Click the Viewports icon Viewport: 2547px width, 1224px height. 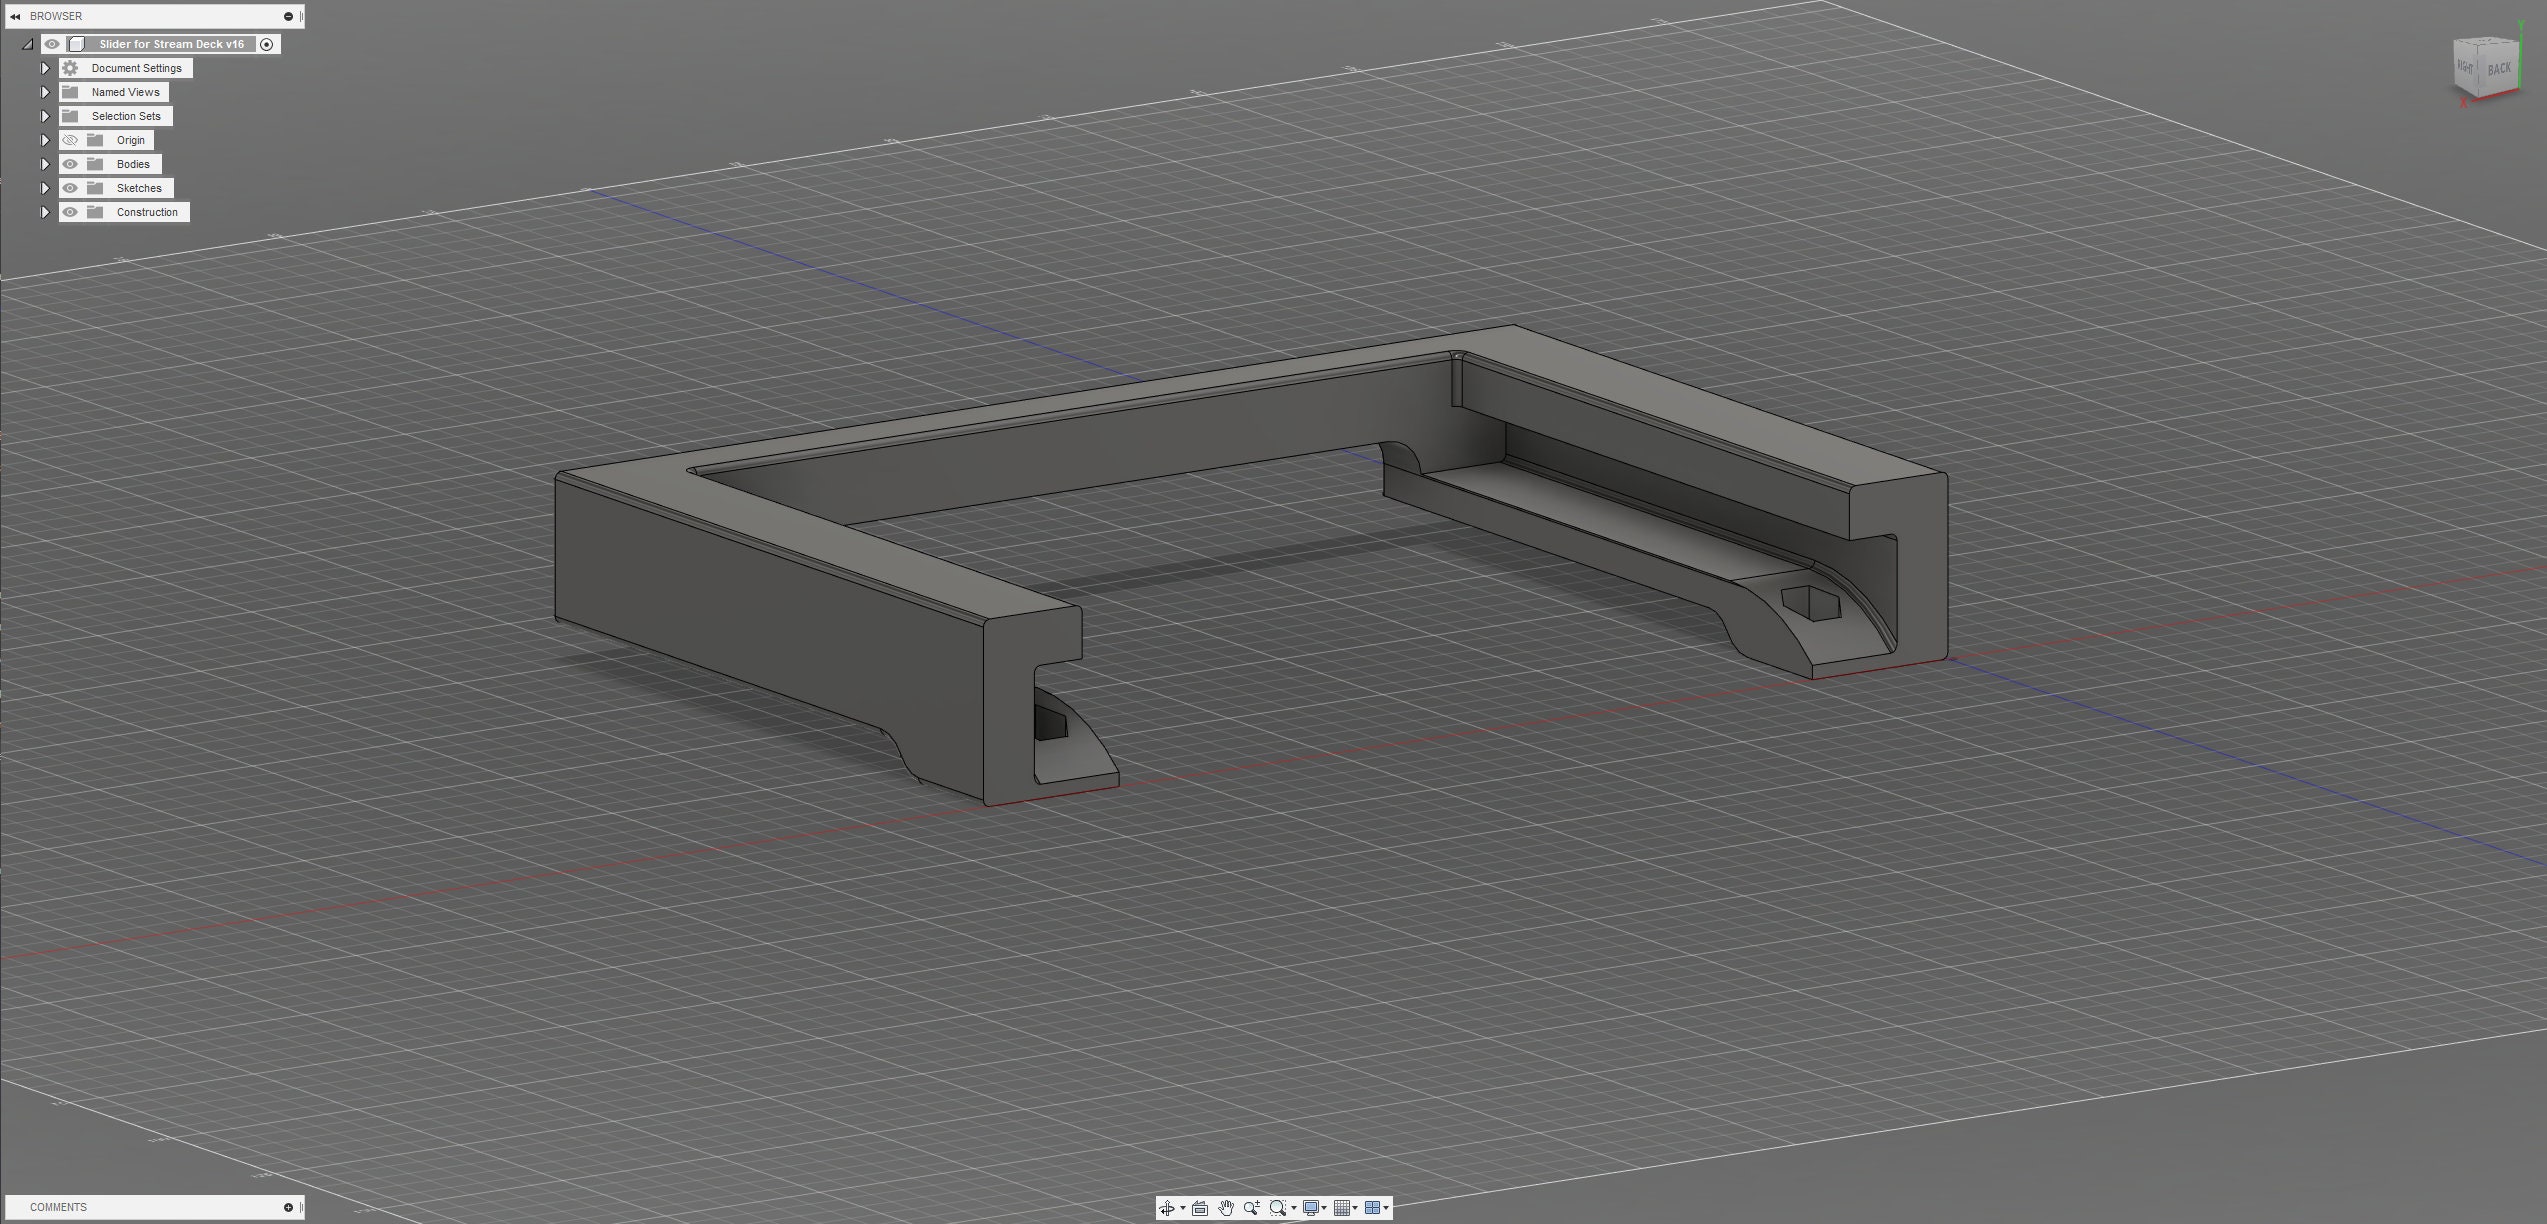coord(1373,1207)
